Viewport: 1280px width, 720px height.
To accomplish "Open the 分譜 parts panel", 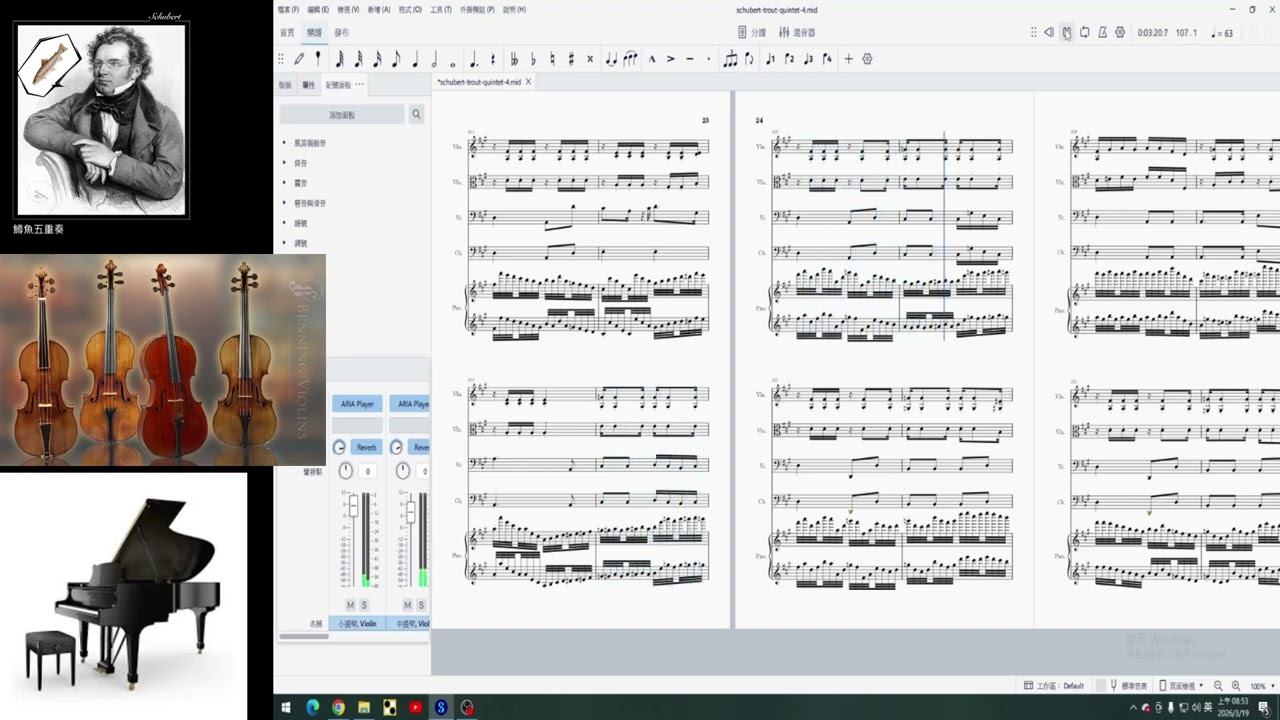I will pos(751,33).
